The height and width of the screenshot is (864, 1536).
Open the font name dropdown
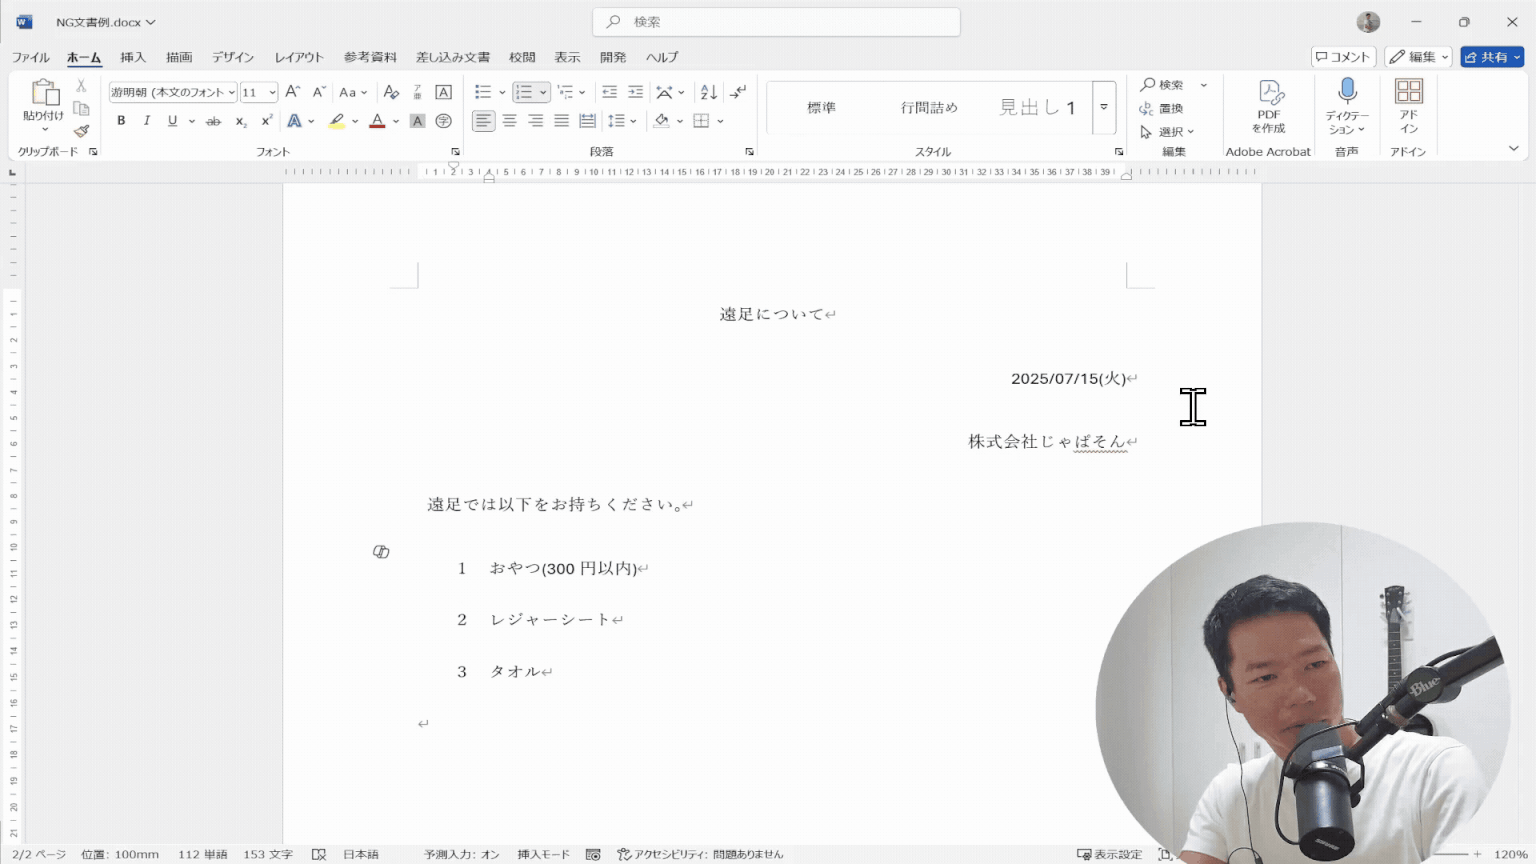pos(231,92)
